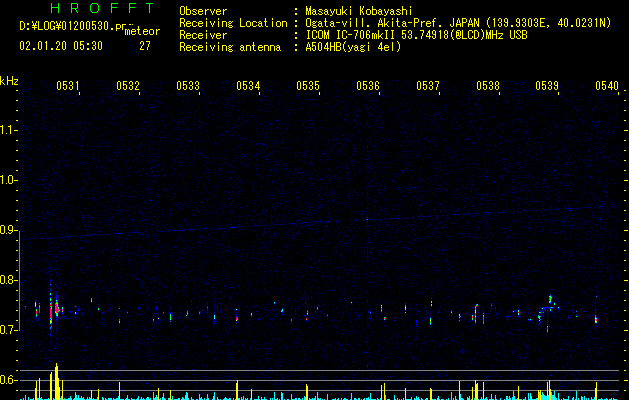Click the meteor count value 27
Viewport: 629px width, 400px height.
pos(145,46)
